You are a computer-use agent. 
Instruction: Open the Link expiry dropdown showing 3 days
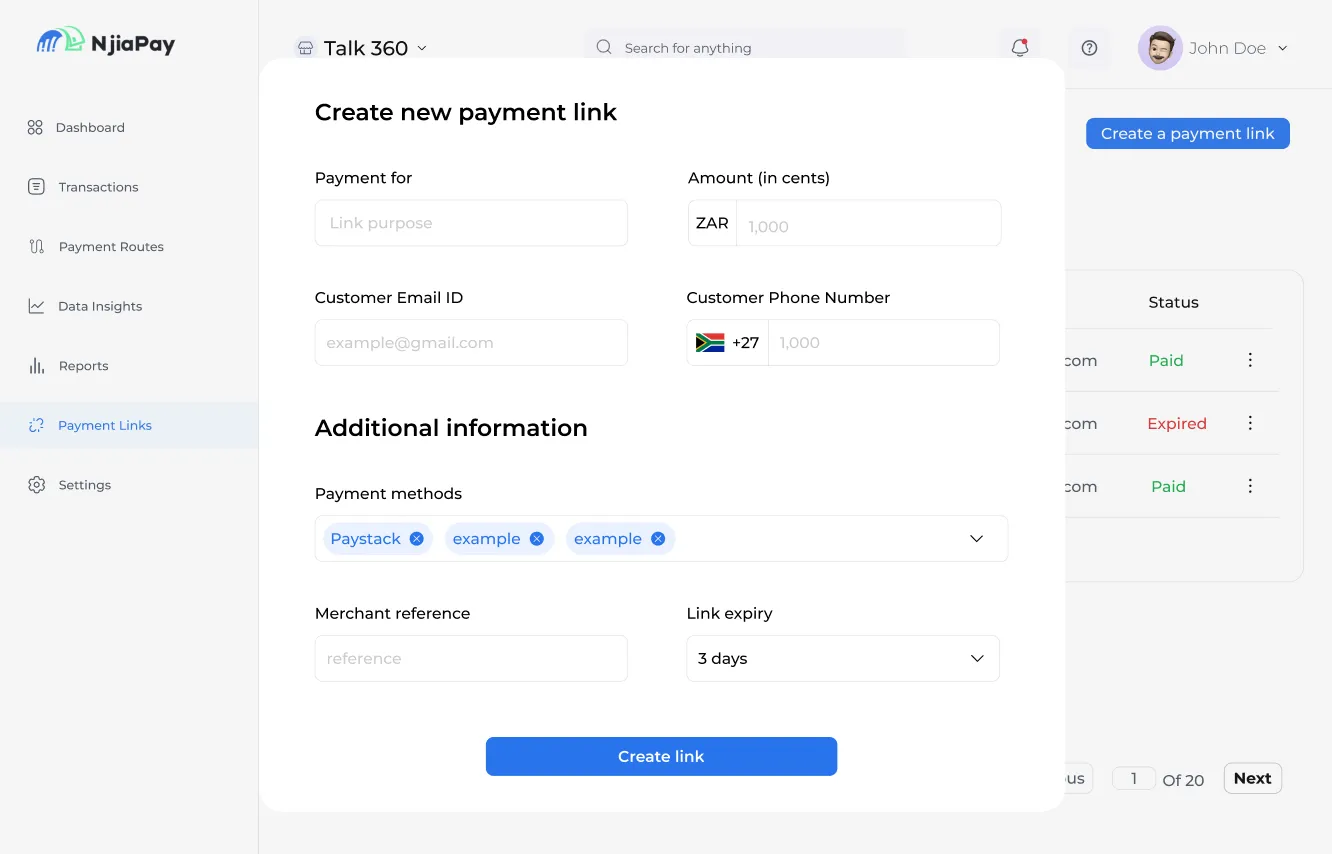tap(976, 658)
